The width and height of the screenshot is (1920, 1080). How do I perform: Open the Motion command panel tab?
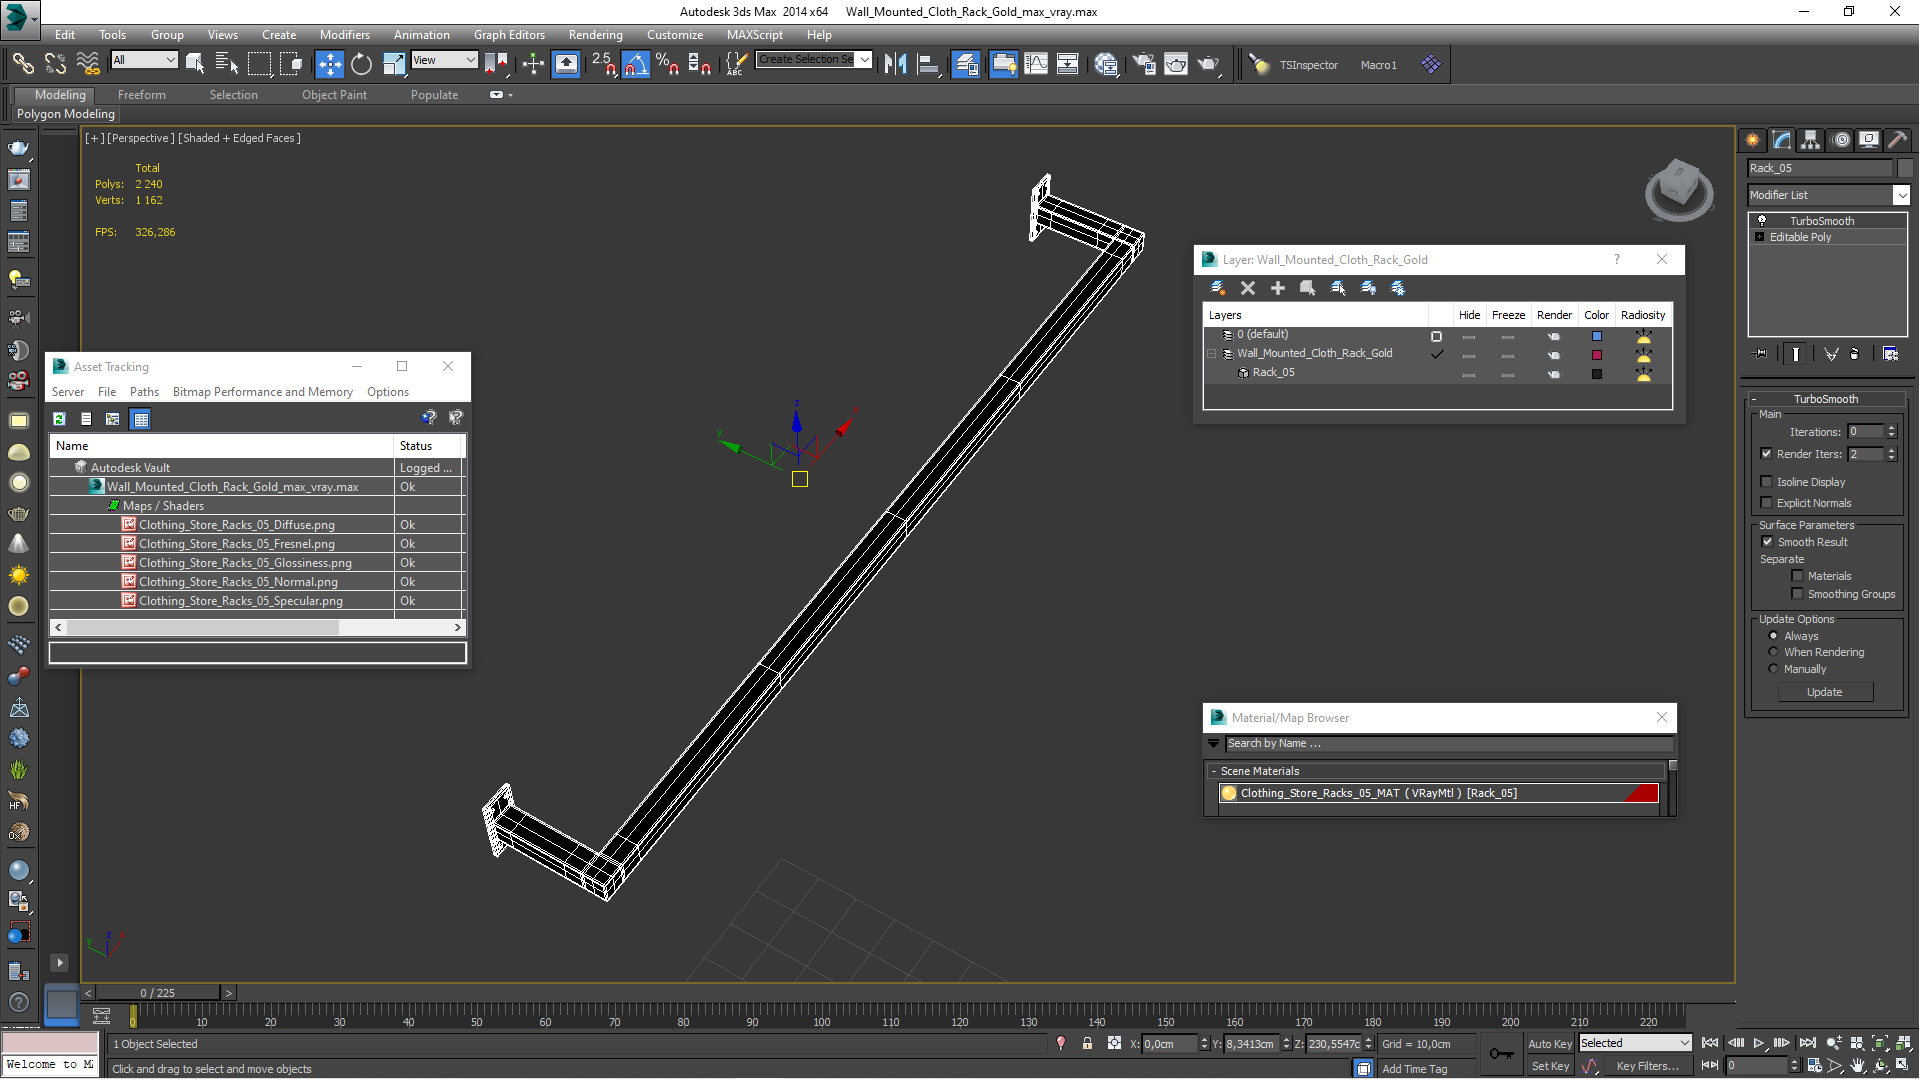(1841, 140)
